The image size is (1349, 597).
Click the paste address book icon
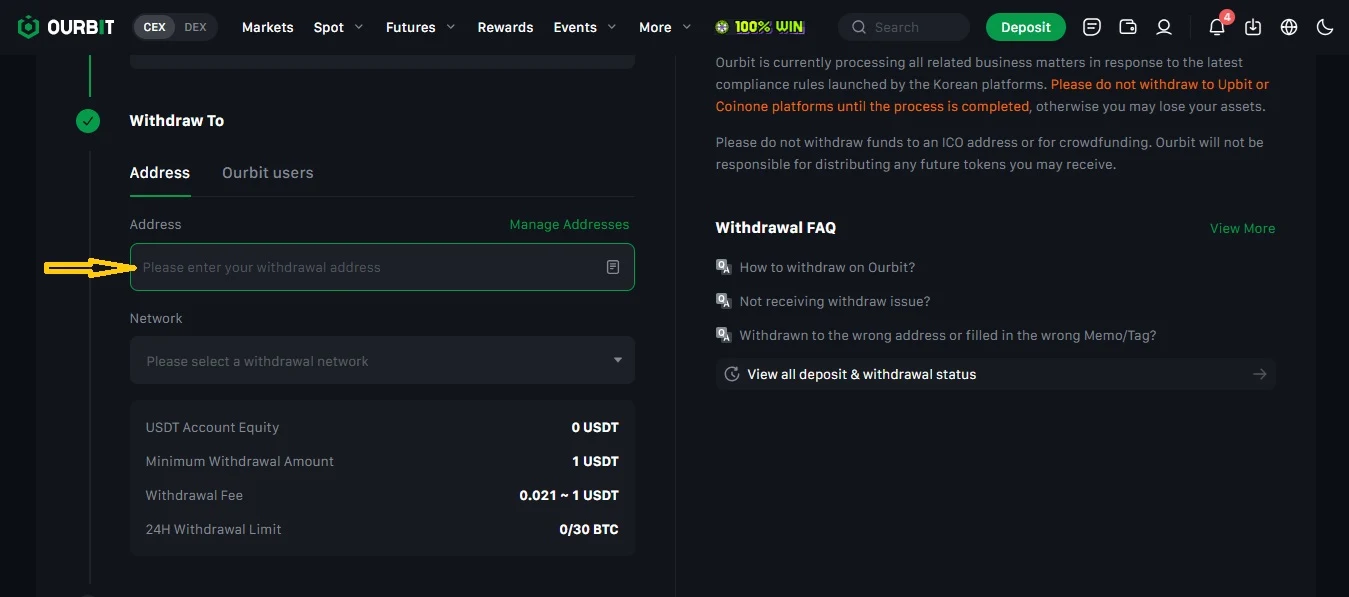click(613, 267)
